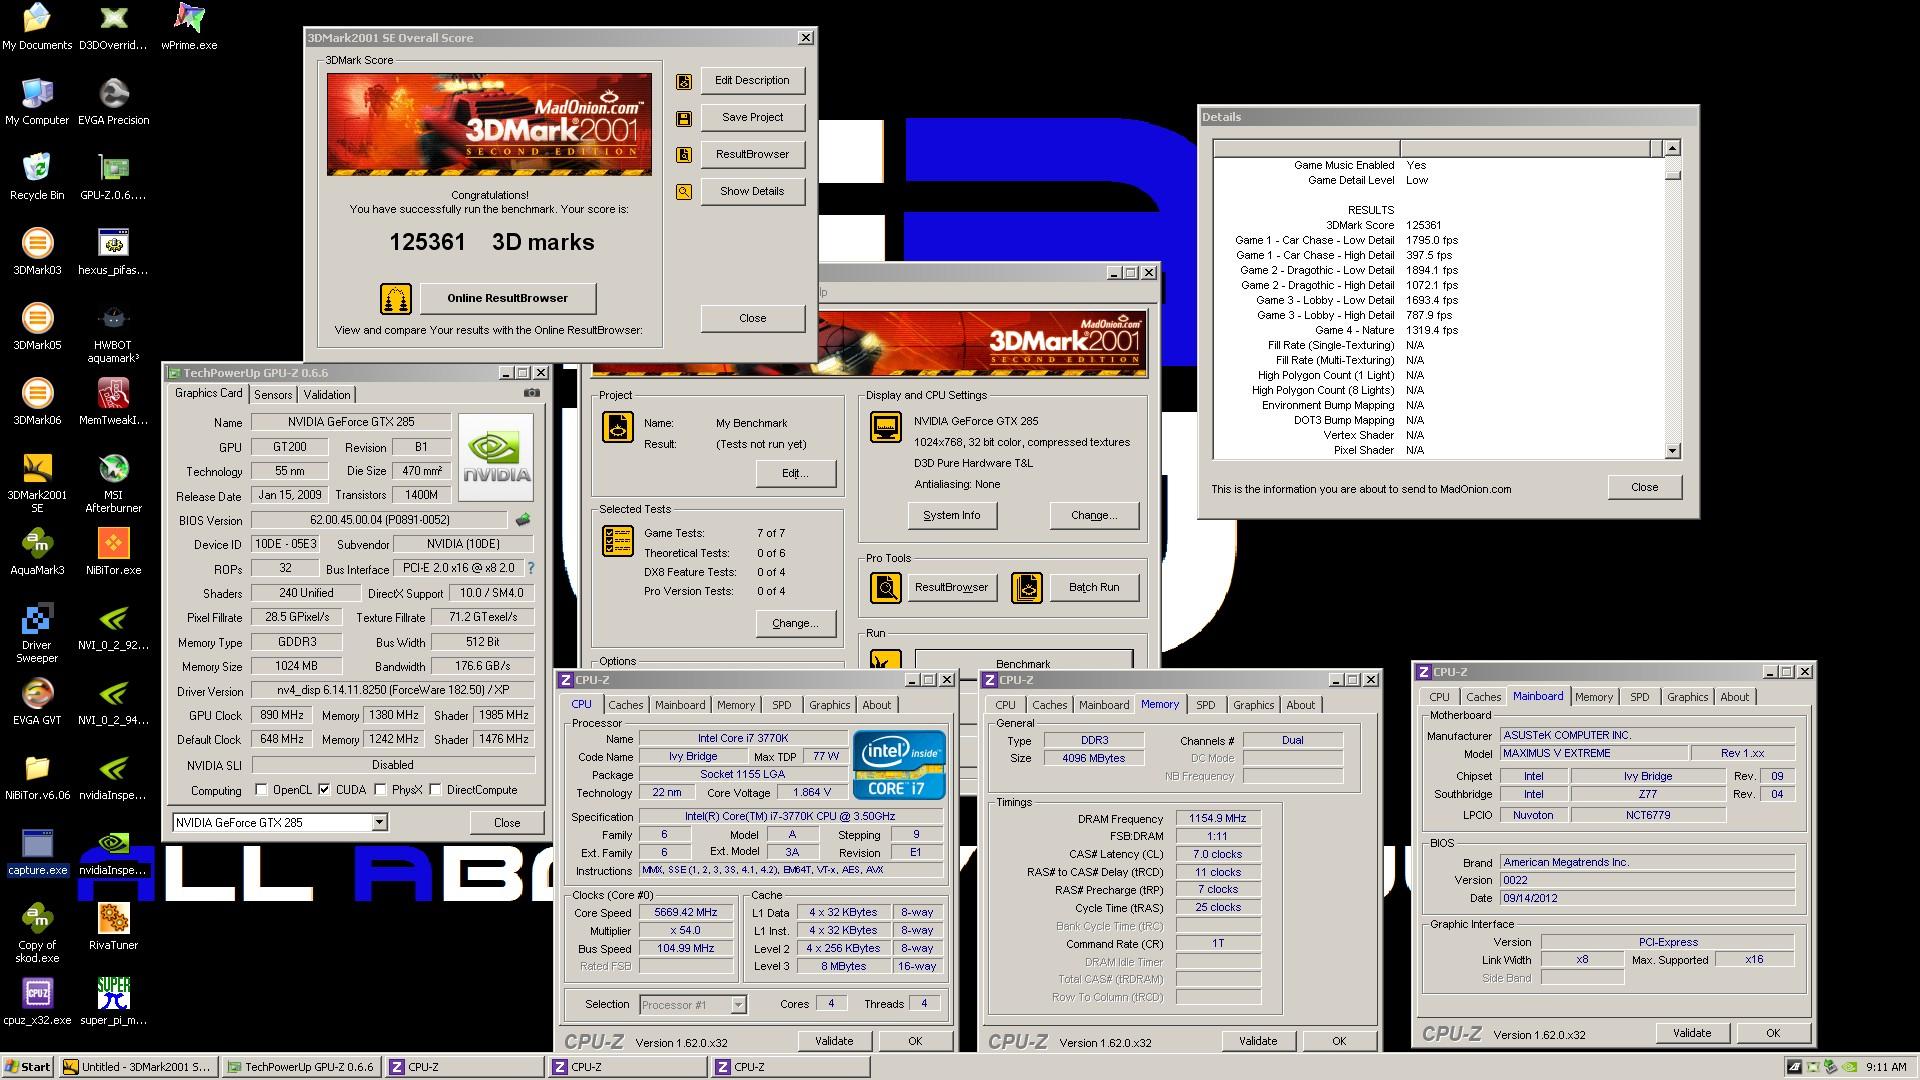This screenshot has width=1920, height=1080.
Task: Enable the DirectCompute checkbox in GPU-Z
Action: [435, 790]
